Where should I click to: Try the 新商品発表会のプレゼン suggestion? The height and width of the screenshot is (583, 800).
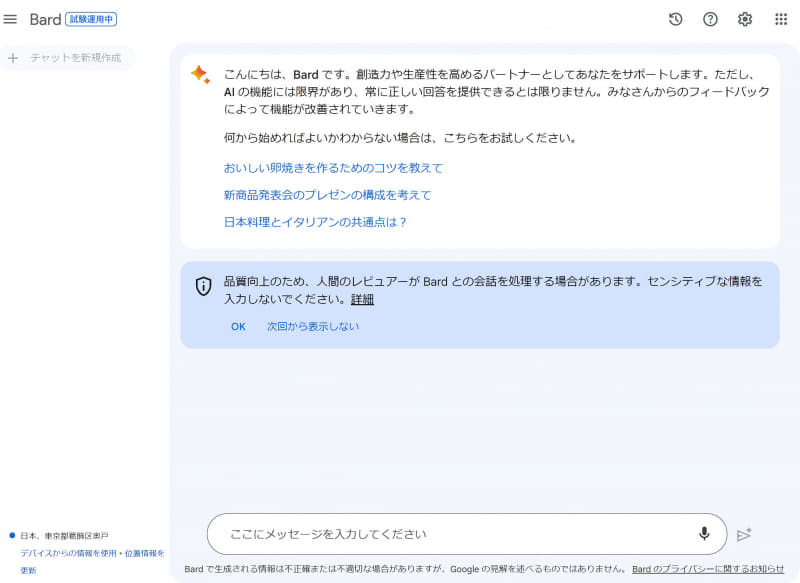click(x=328, y=195)
